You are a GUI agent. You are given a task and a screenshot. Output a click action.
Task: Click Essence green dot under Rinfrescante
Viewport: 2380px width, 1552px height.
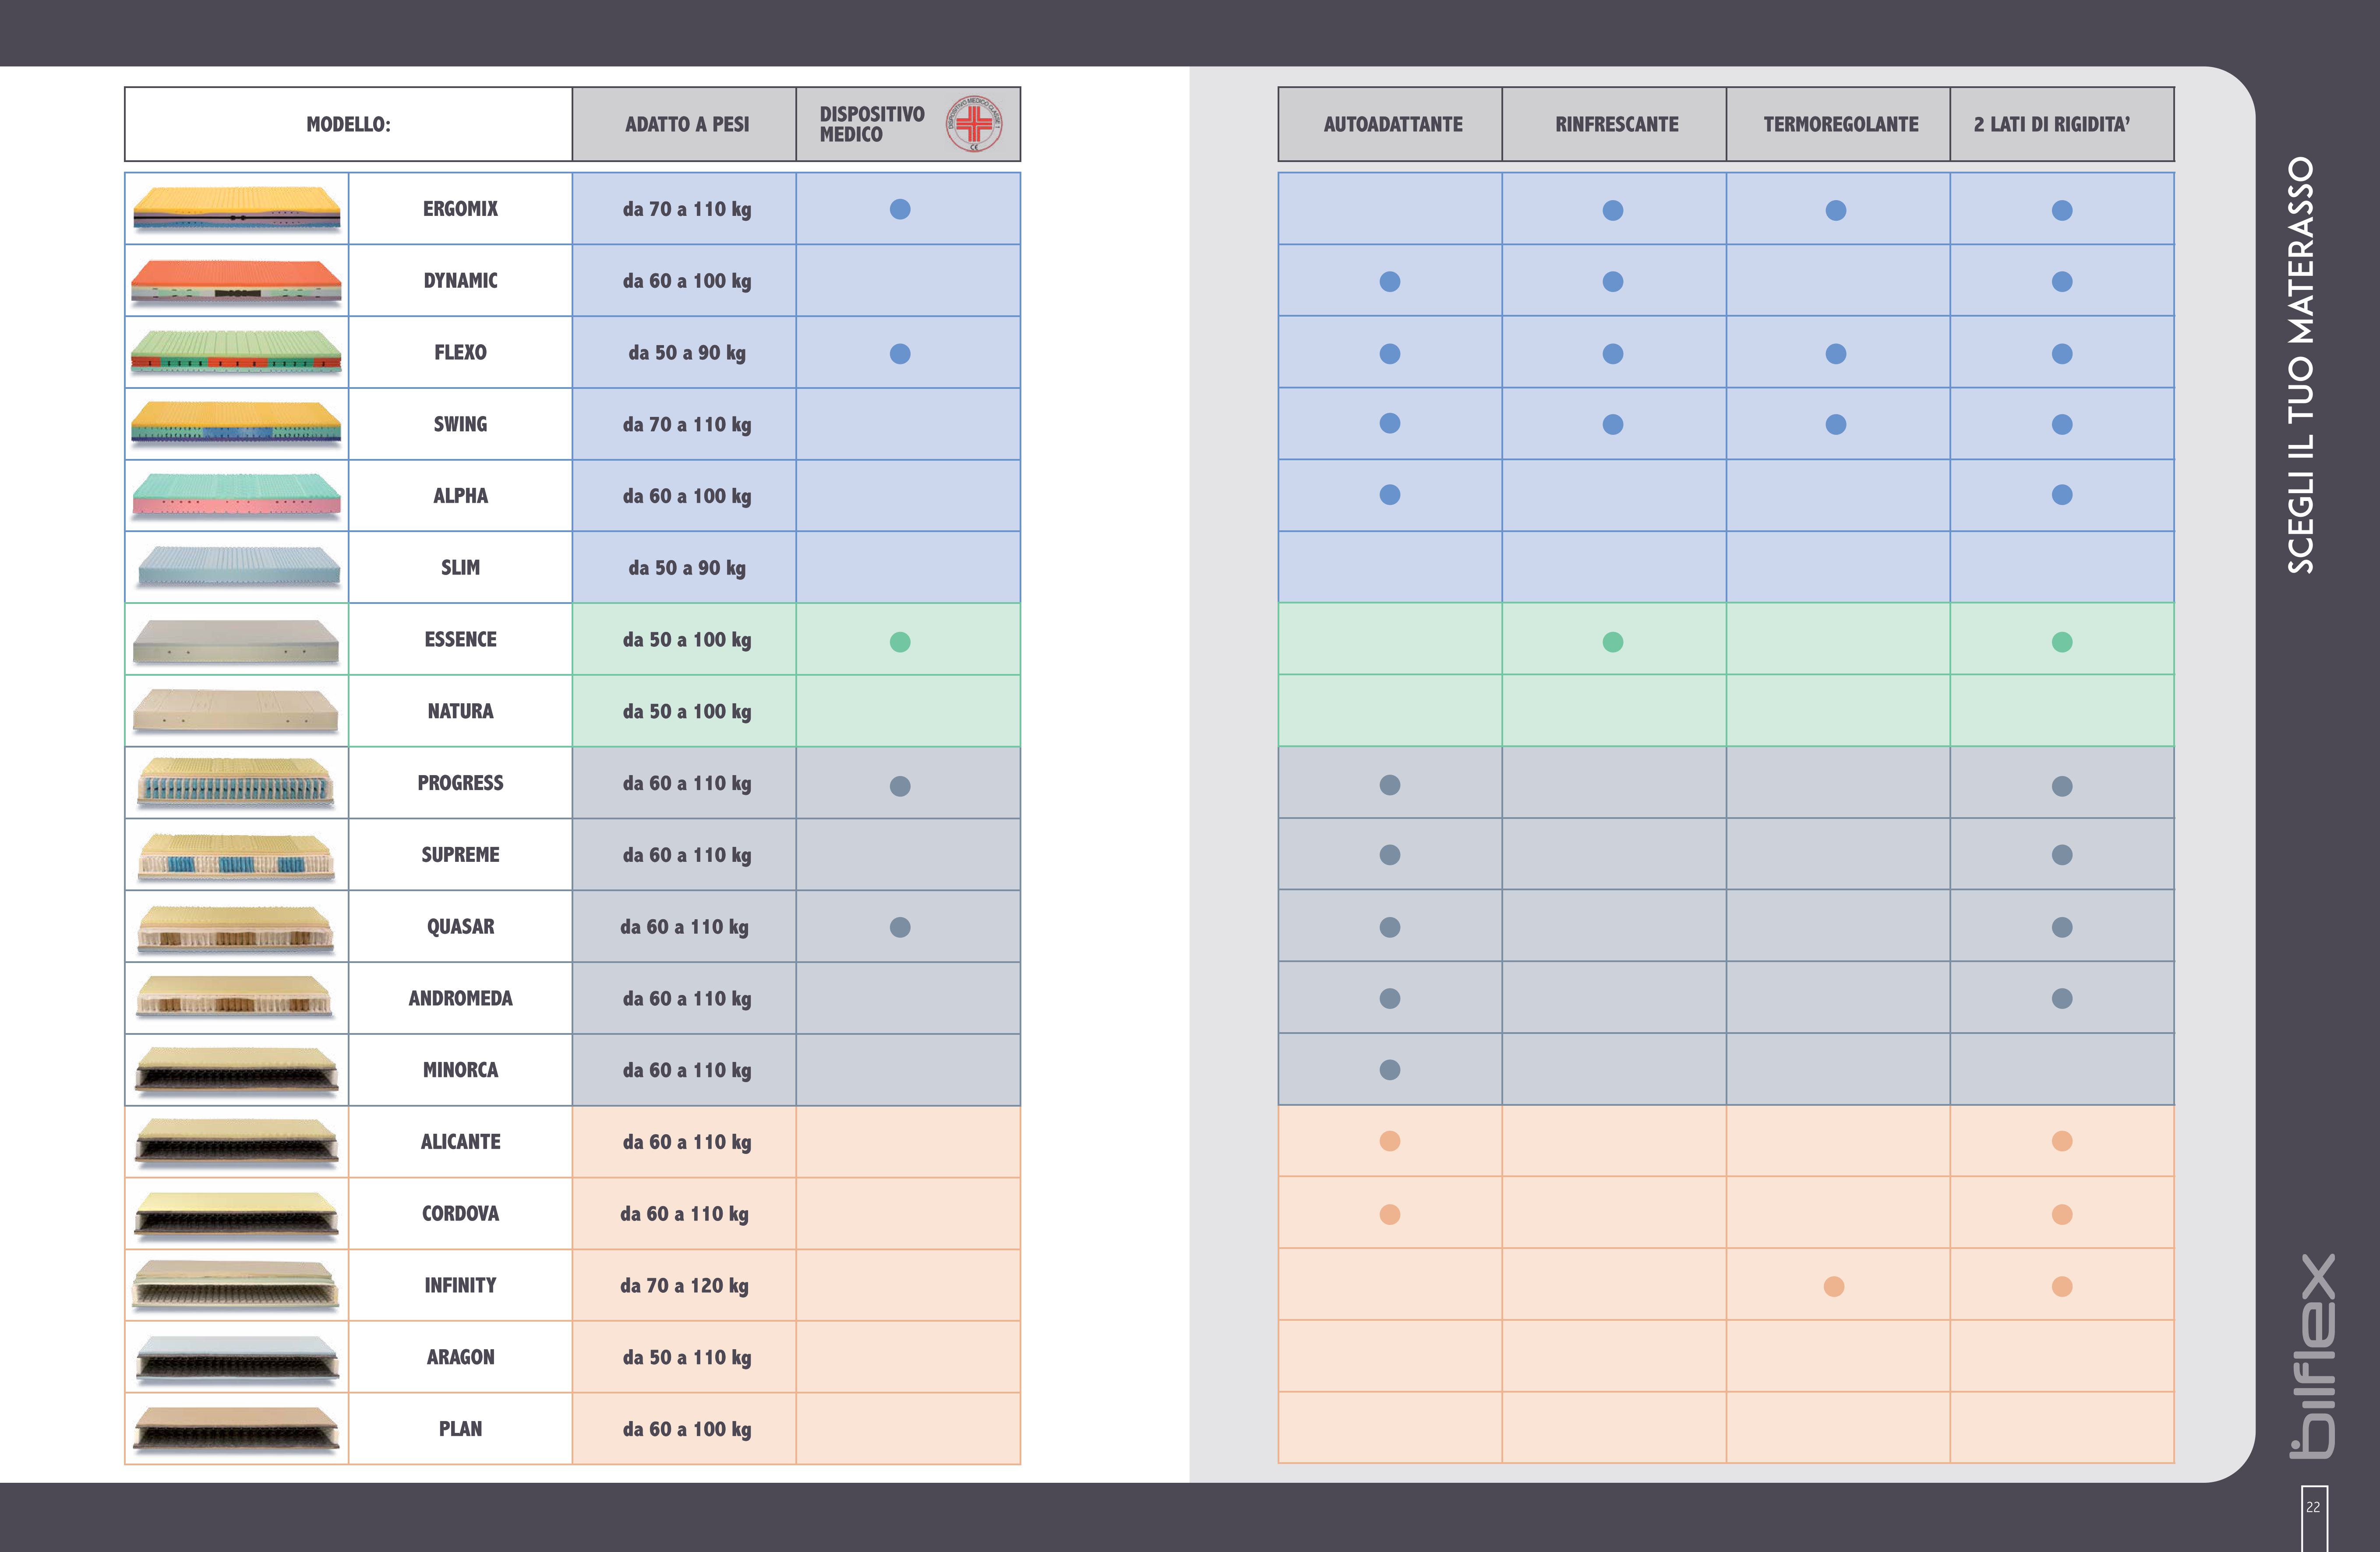pos(1613,642)
